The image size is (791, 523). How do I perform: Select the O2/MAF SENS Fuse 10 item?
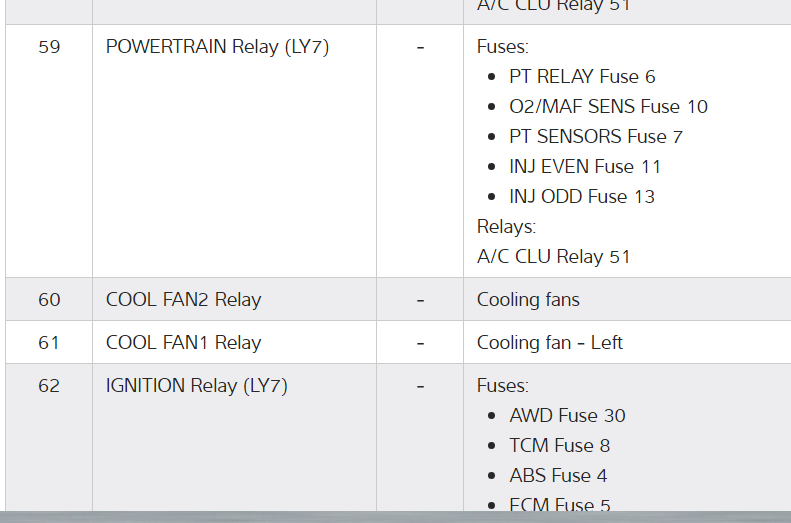pyautogui.click(x=608, y=107)
